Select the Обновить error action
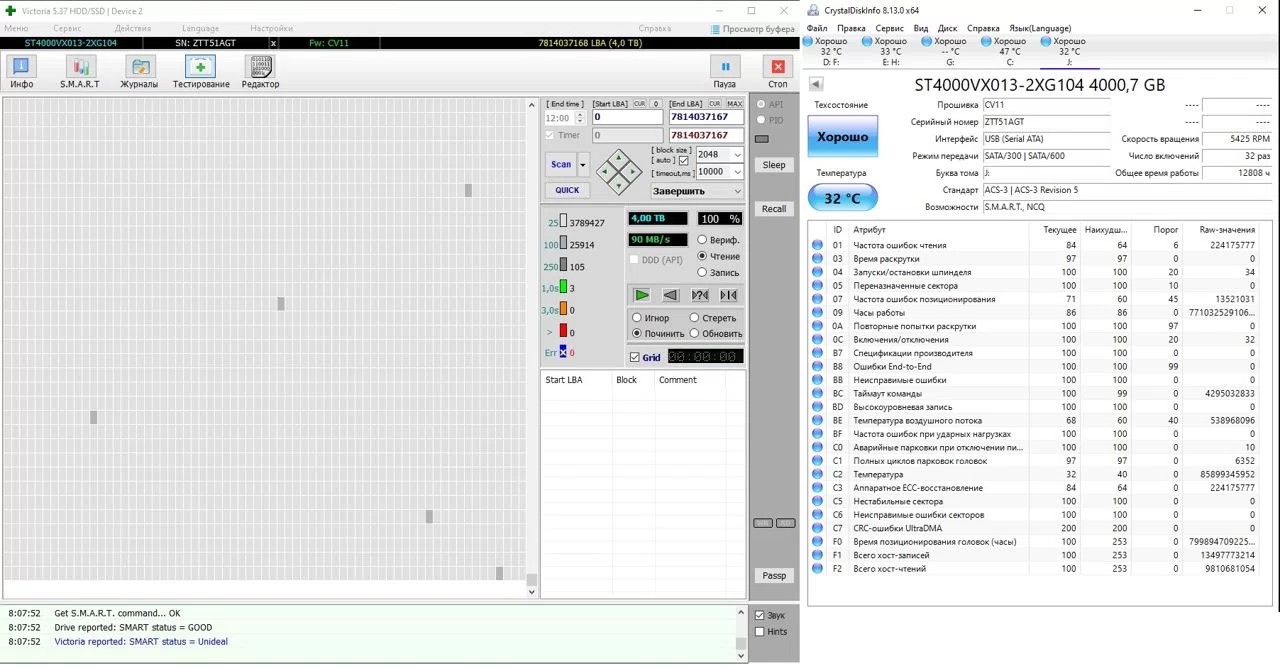This screenshot has height=666, width=1280. point(715,333)
